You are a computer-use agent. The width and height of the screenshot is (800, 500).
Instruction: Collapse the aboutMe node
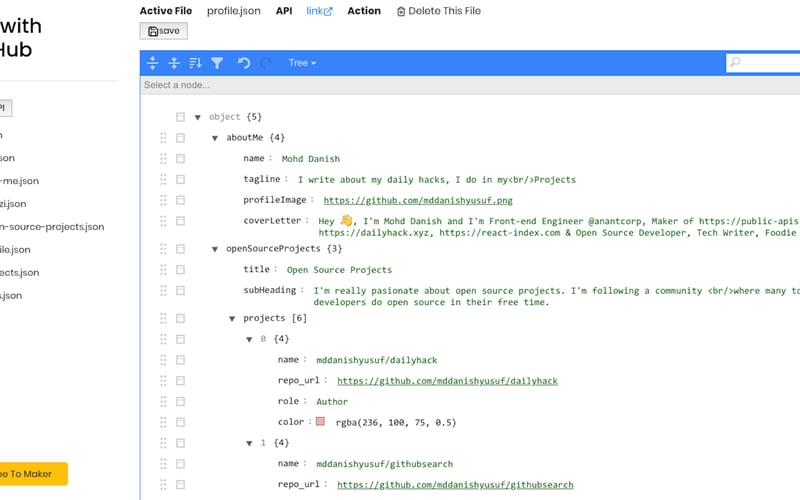(215, 138)
